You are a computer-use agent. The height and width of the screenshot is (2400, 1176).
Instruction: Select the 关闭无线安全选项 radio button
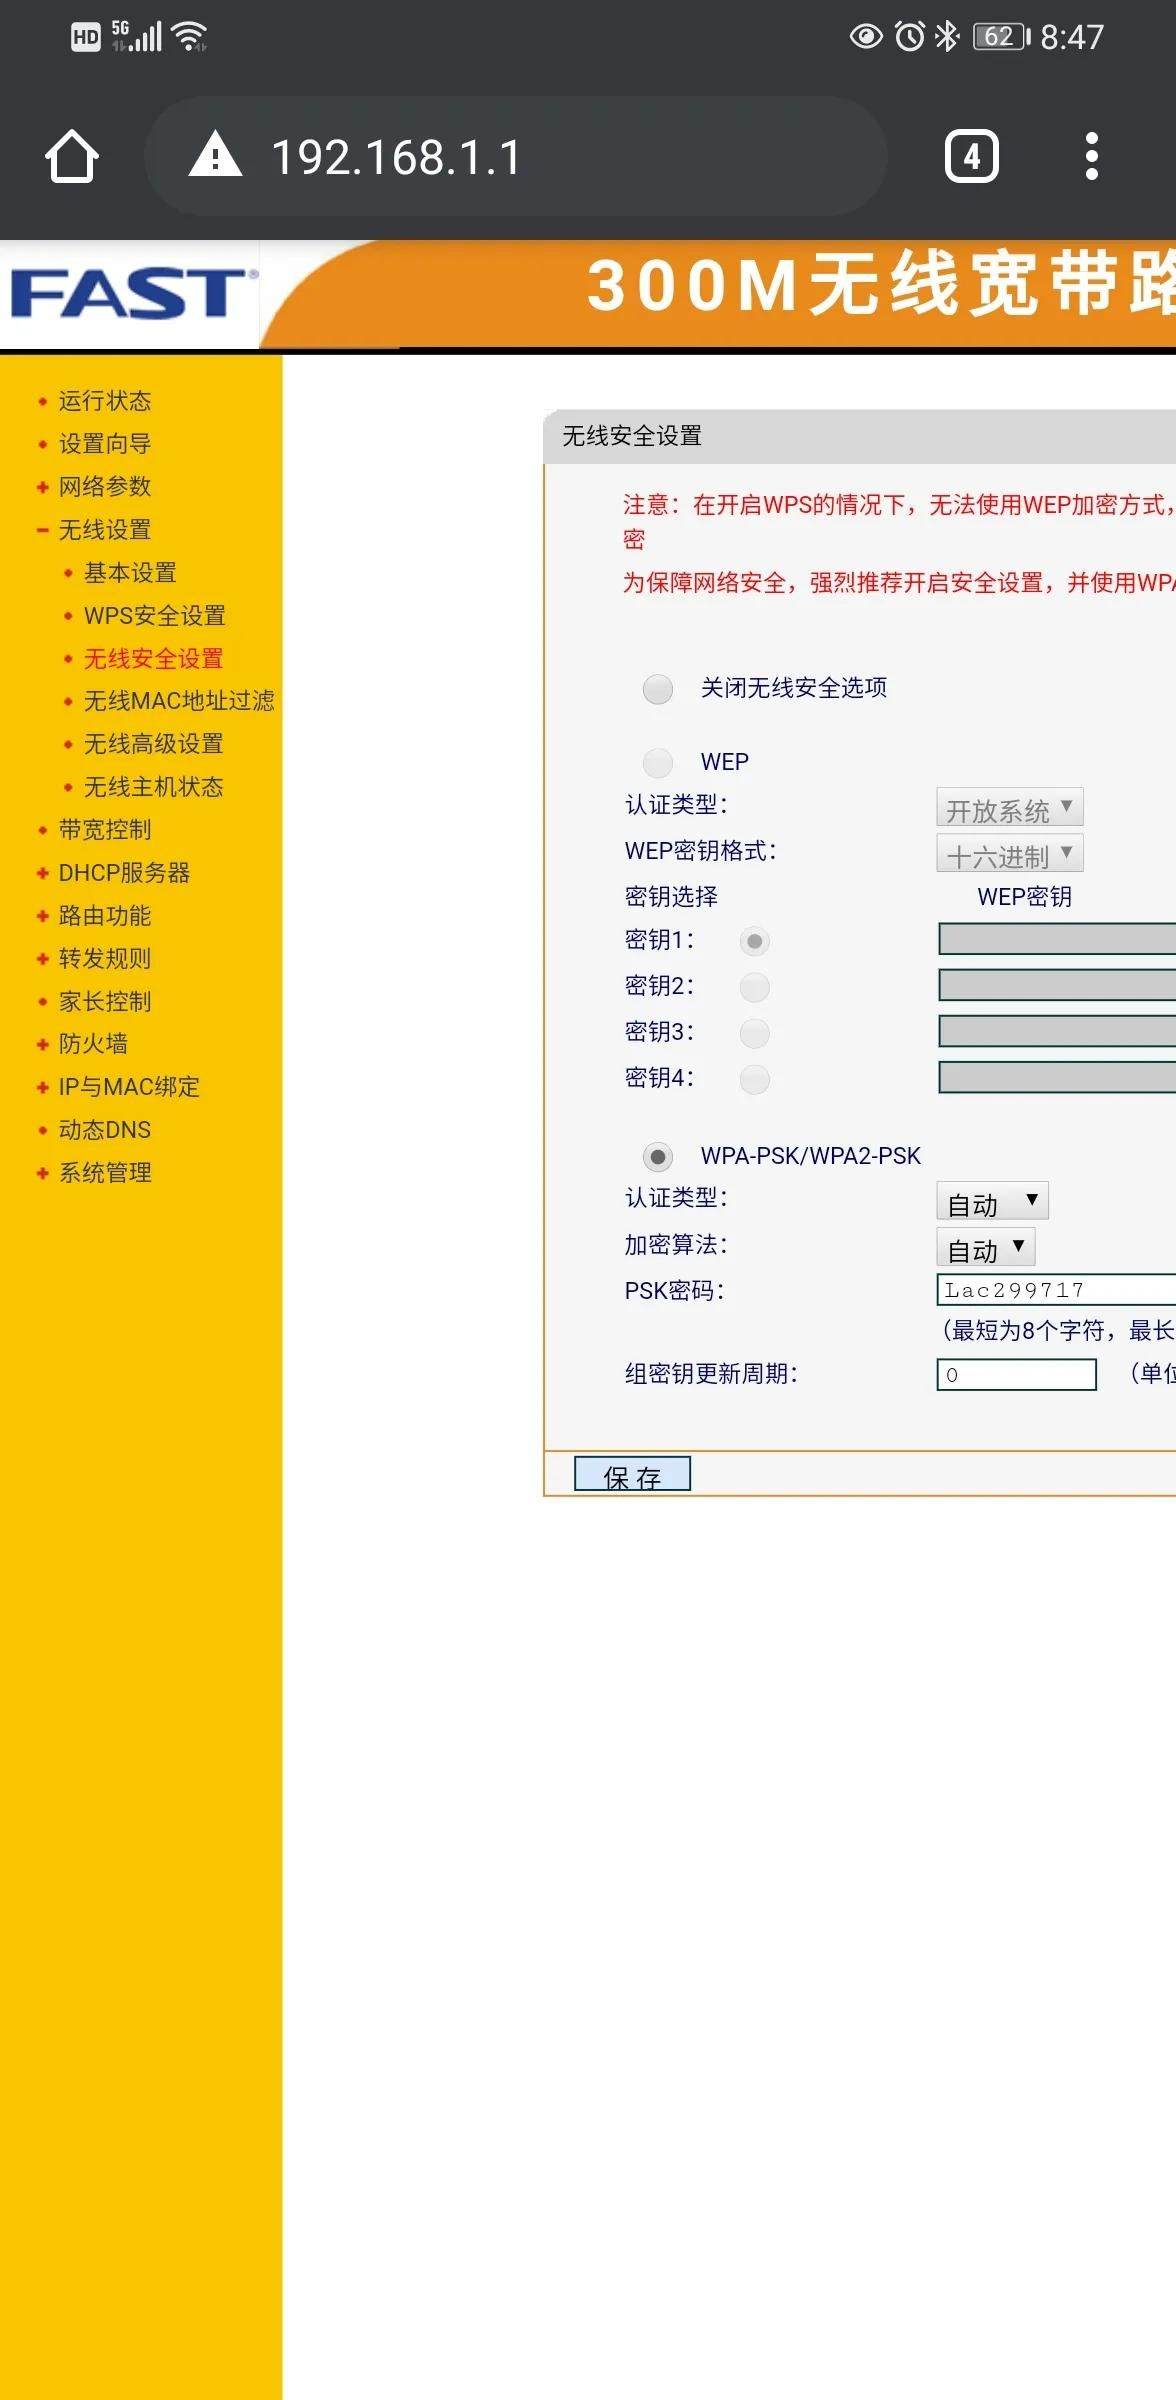click(658, 689)
